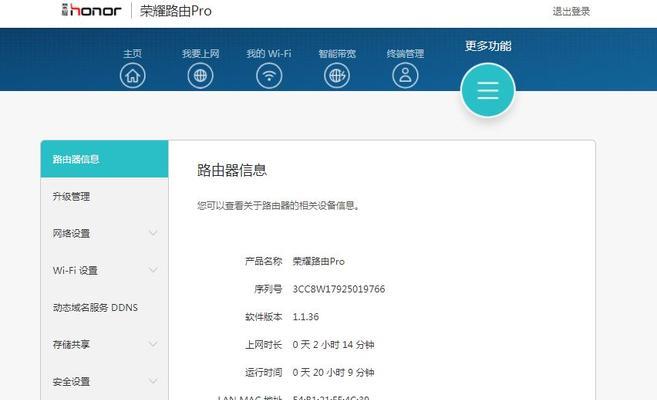This screenshot has width=657, height=400.
Task: Click the 产品名称 label
Action: (264, 261)
